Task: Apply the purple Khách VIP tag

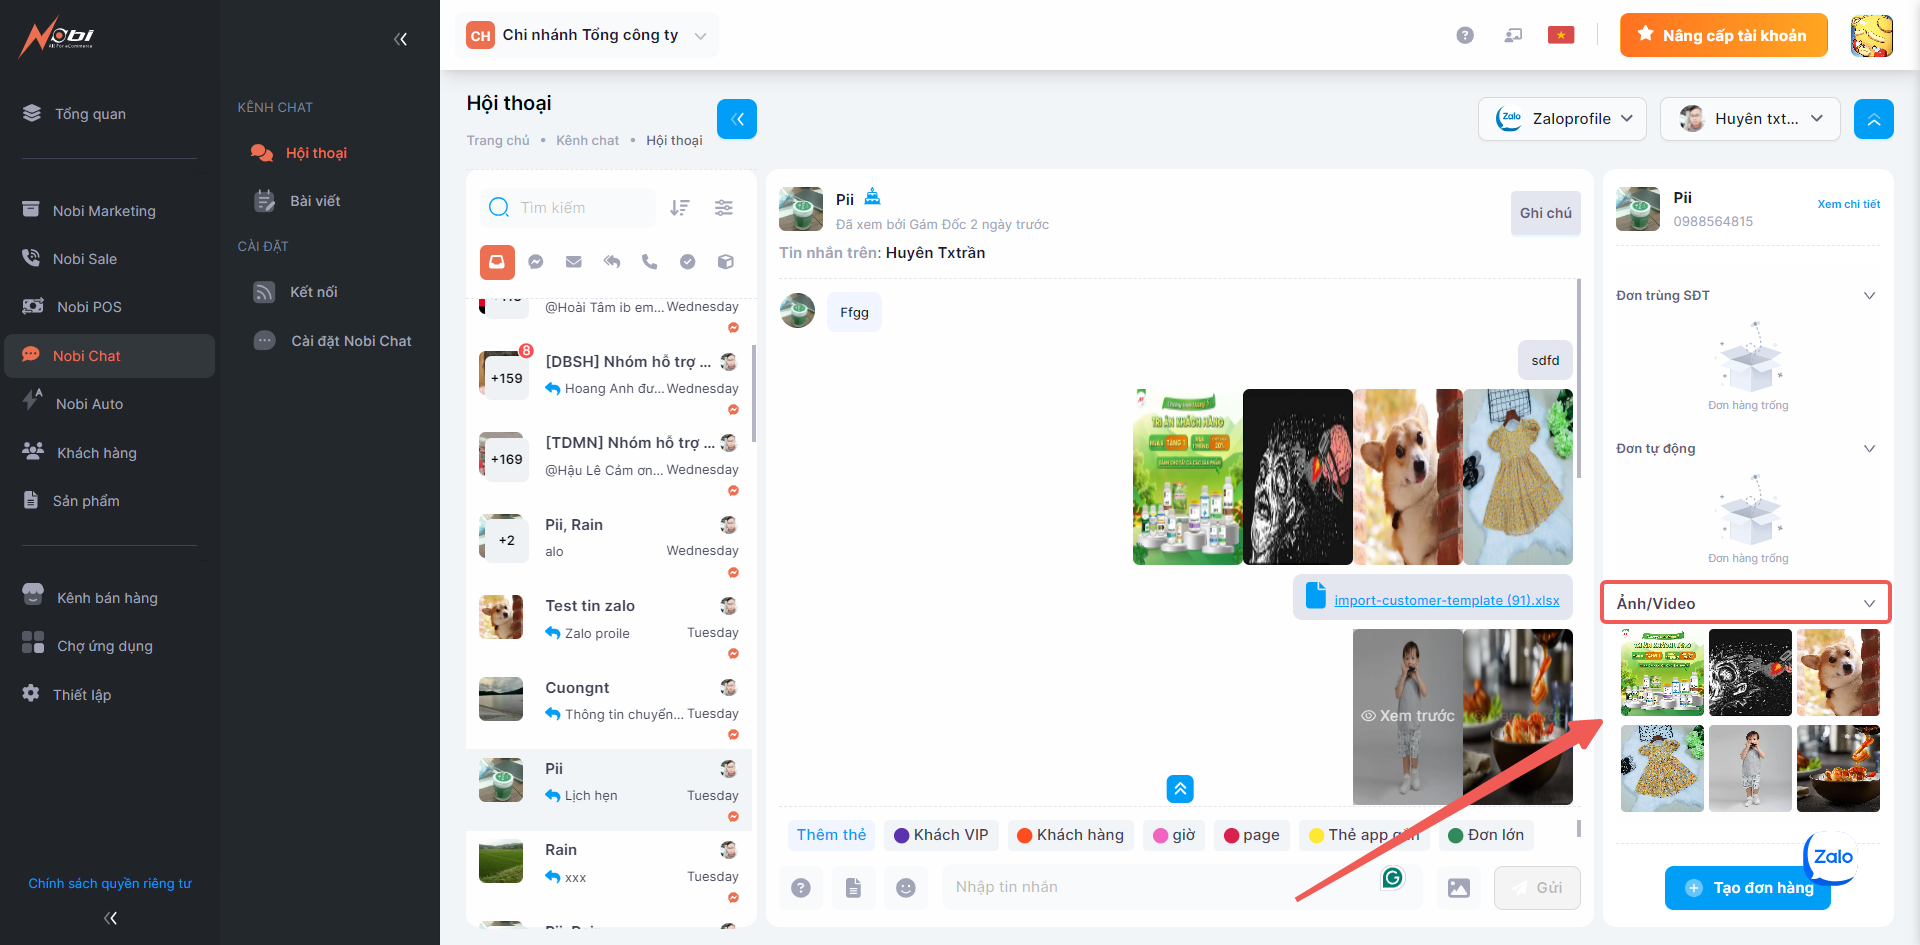Action: pyautogui.click(x=941, y=835)
